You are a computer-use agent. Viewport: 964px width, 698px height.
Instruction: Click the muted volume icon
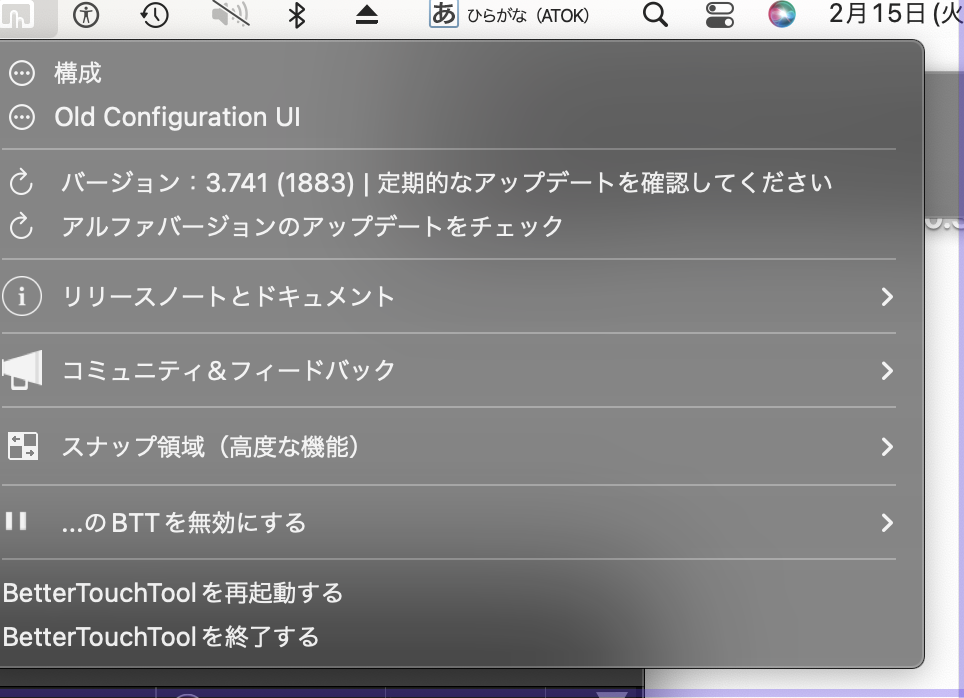tap(230, 14)
